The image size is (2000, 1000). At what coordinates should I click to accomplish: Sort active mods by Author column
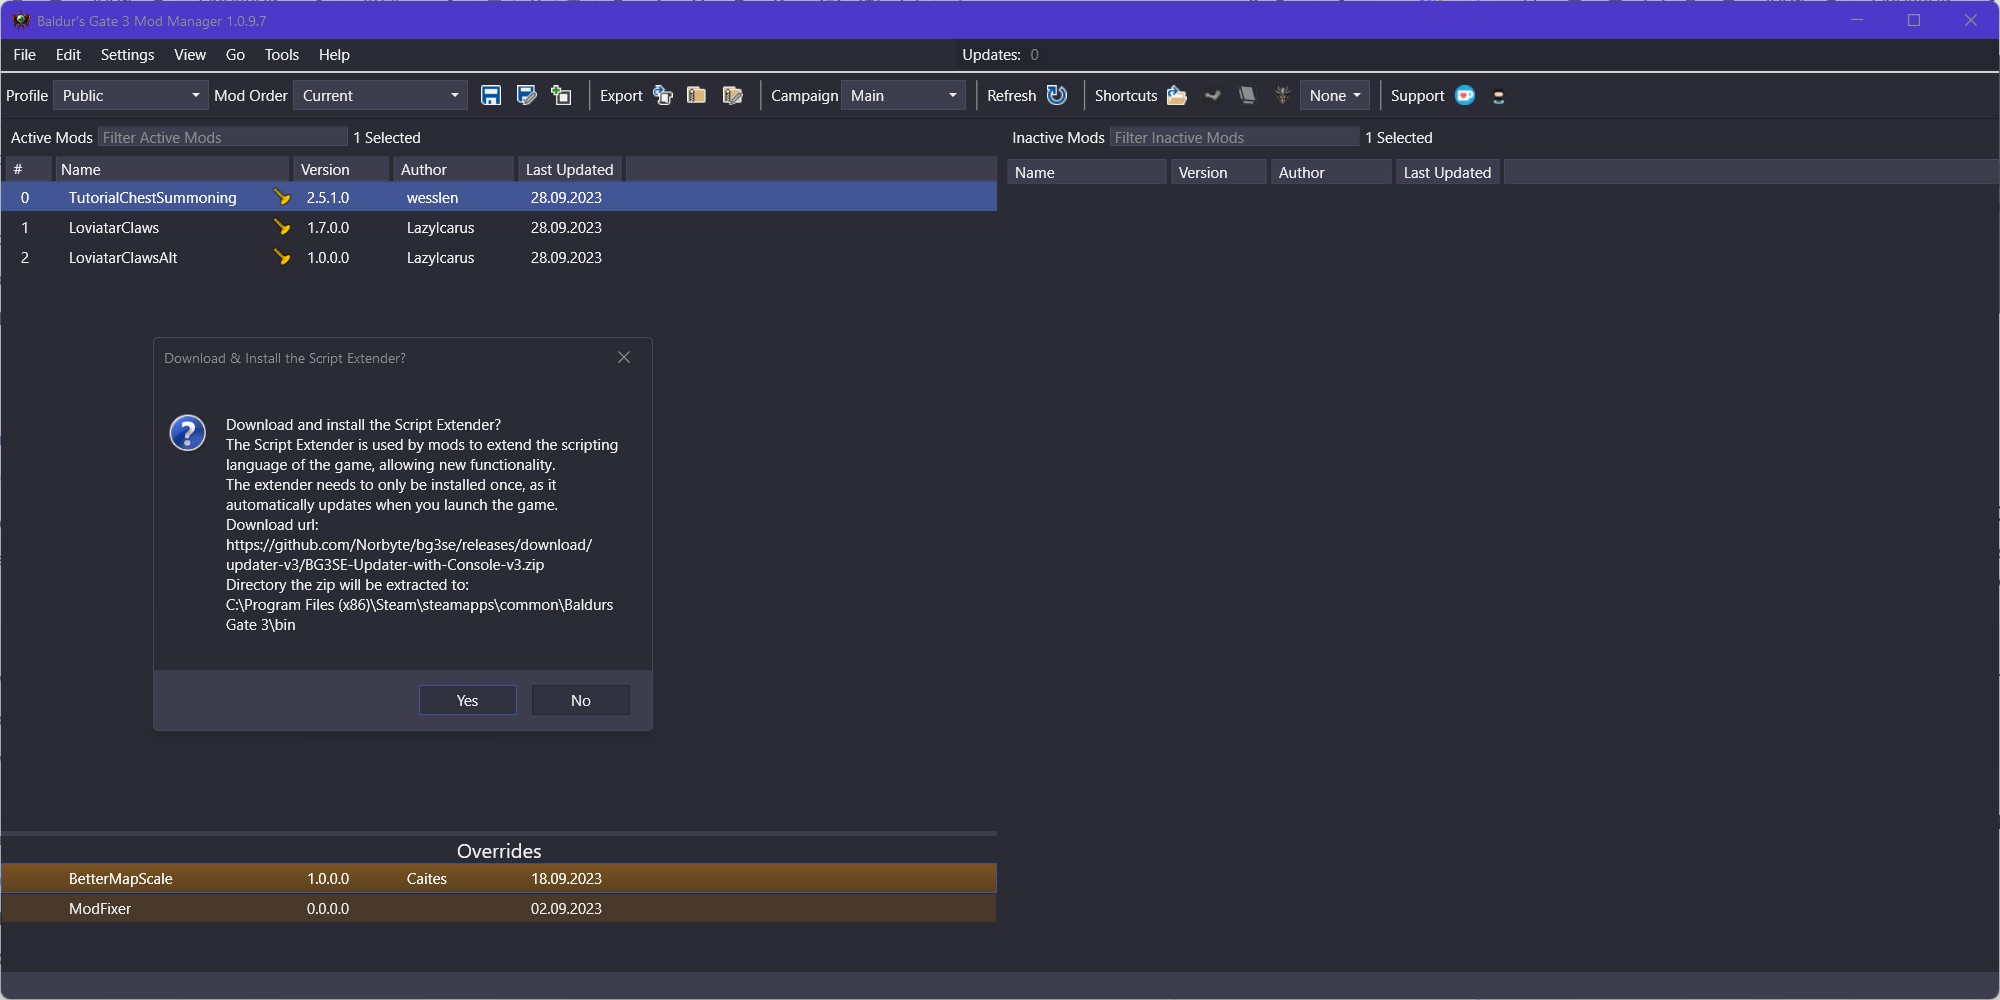tap(453, 169)
